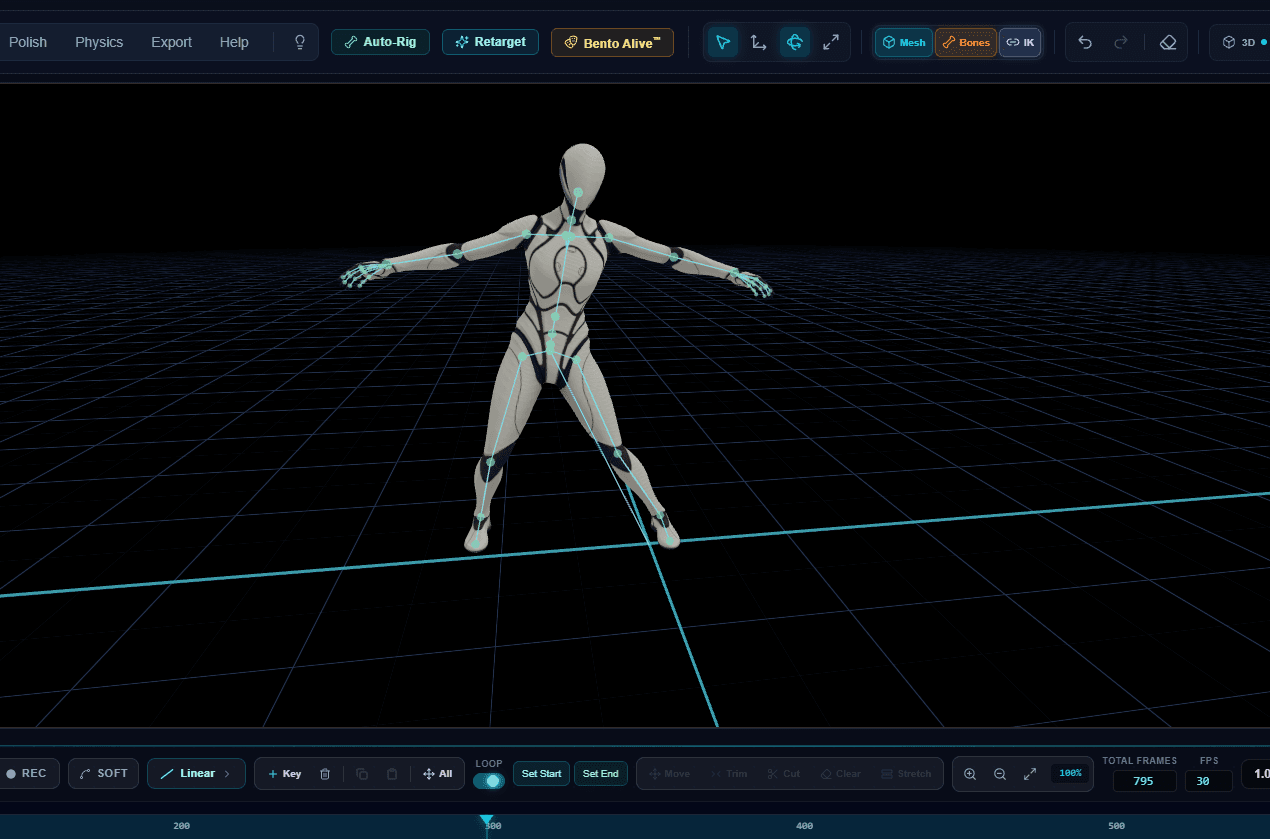
Task: Click the copy keyframe icon
Action: click(362, 774)
